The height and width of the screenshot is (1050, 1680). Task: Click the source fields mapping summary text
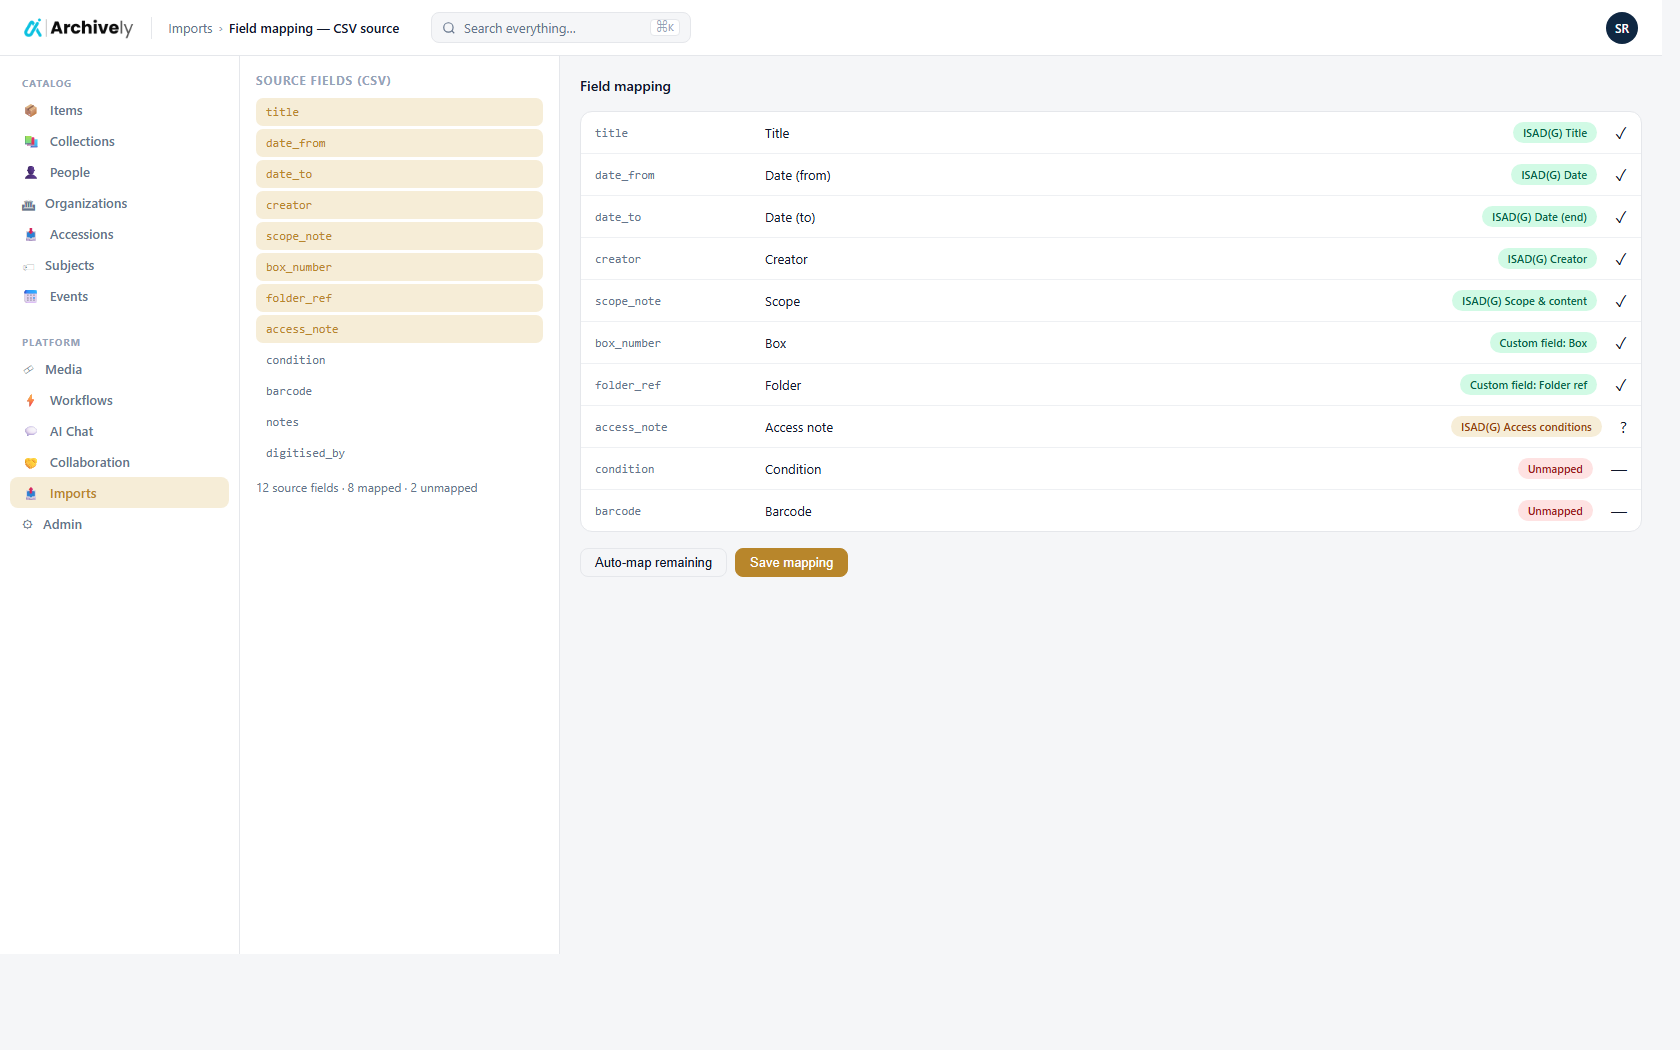(x=367, y=488)
